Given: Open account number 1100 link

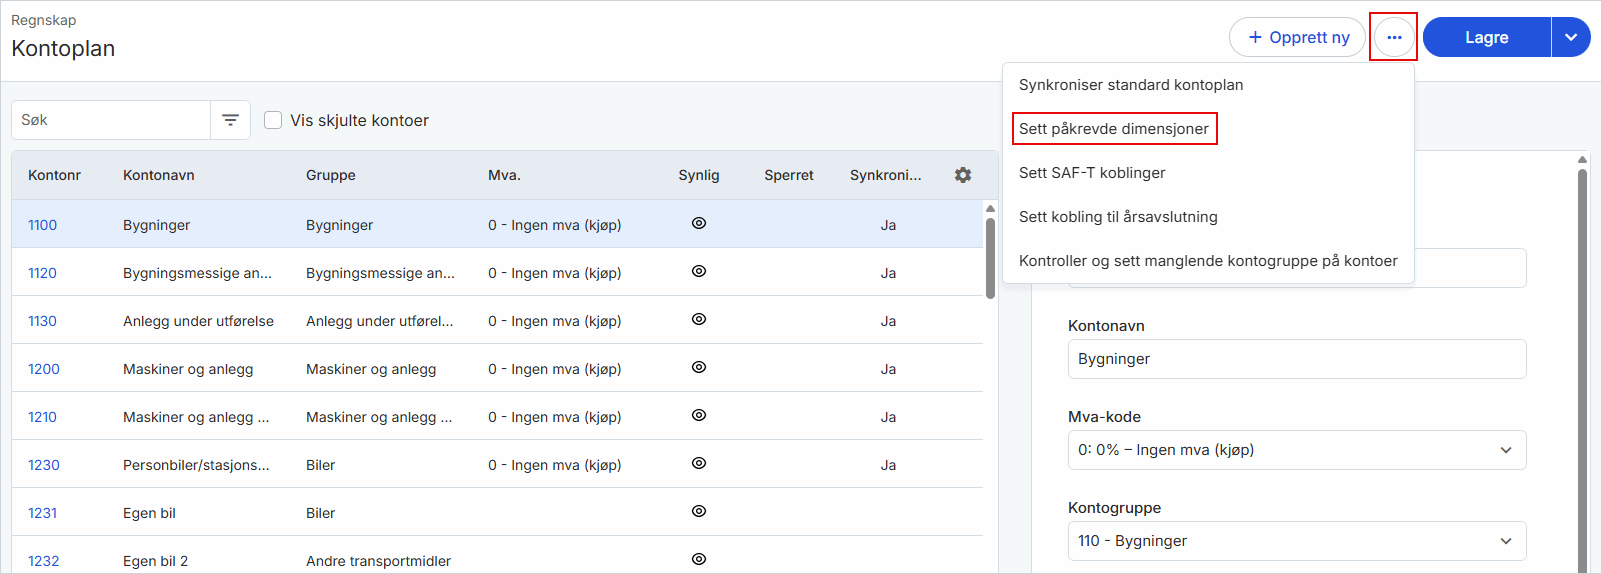Looking at the screenshot, I should (42, 225).
